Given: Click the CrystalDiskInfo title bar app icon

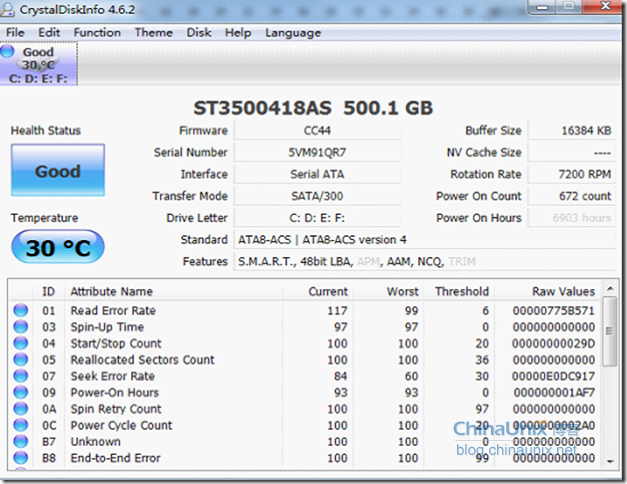Looking at the screenshot, I should click(6, 9).
